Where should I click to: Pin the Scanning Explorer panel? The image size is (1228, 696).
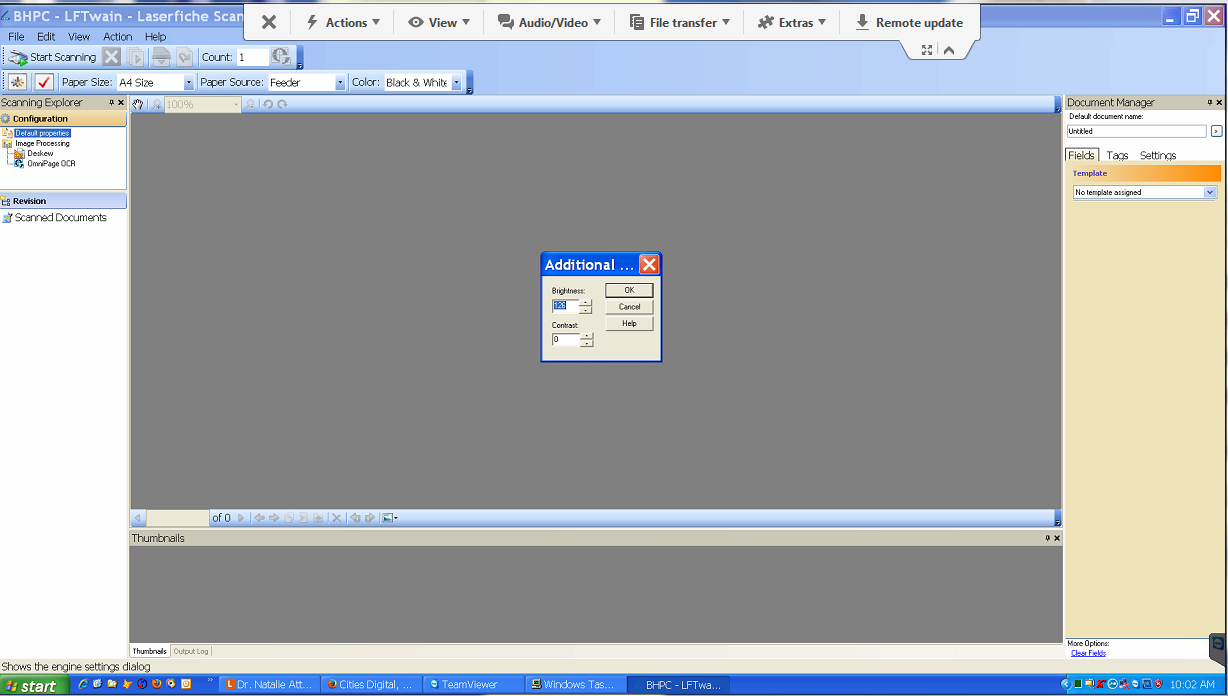pos(112,102)
